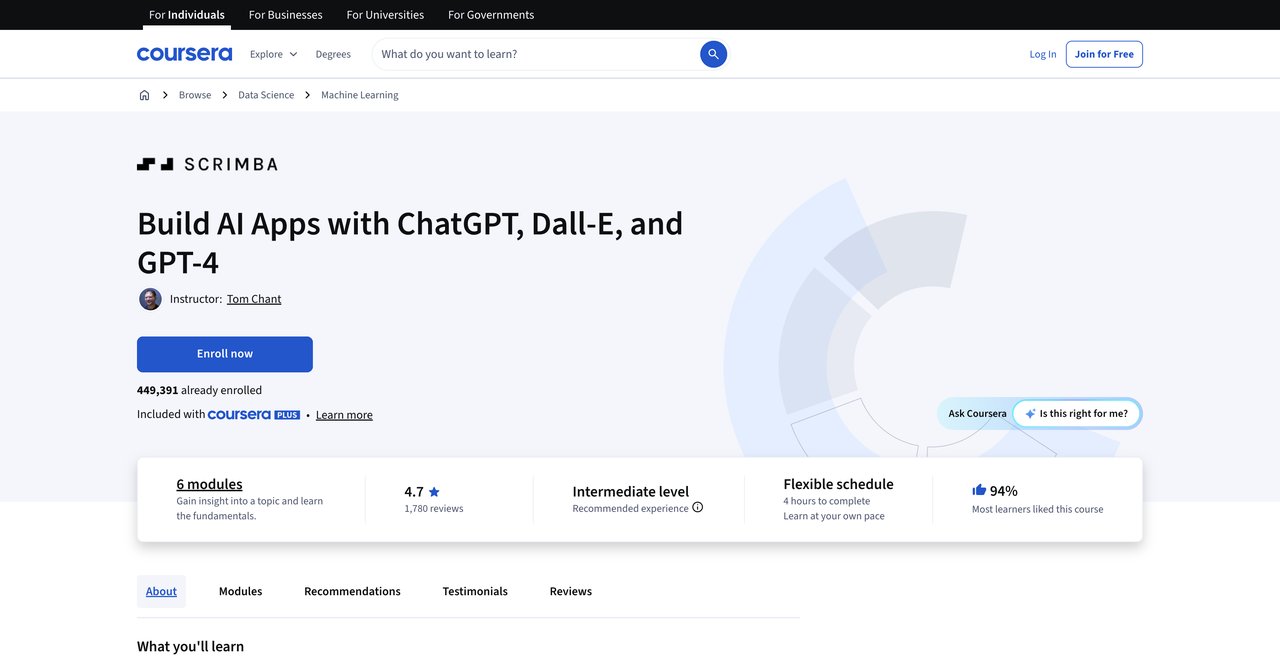Open the Explore dropdown

(273, 54)
